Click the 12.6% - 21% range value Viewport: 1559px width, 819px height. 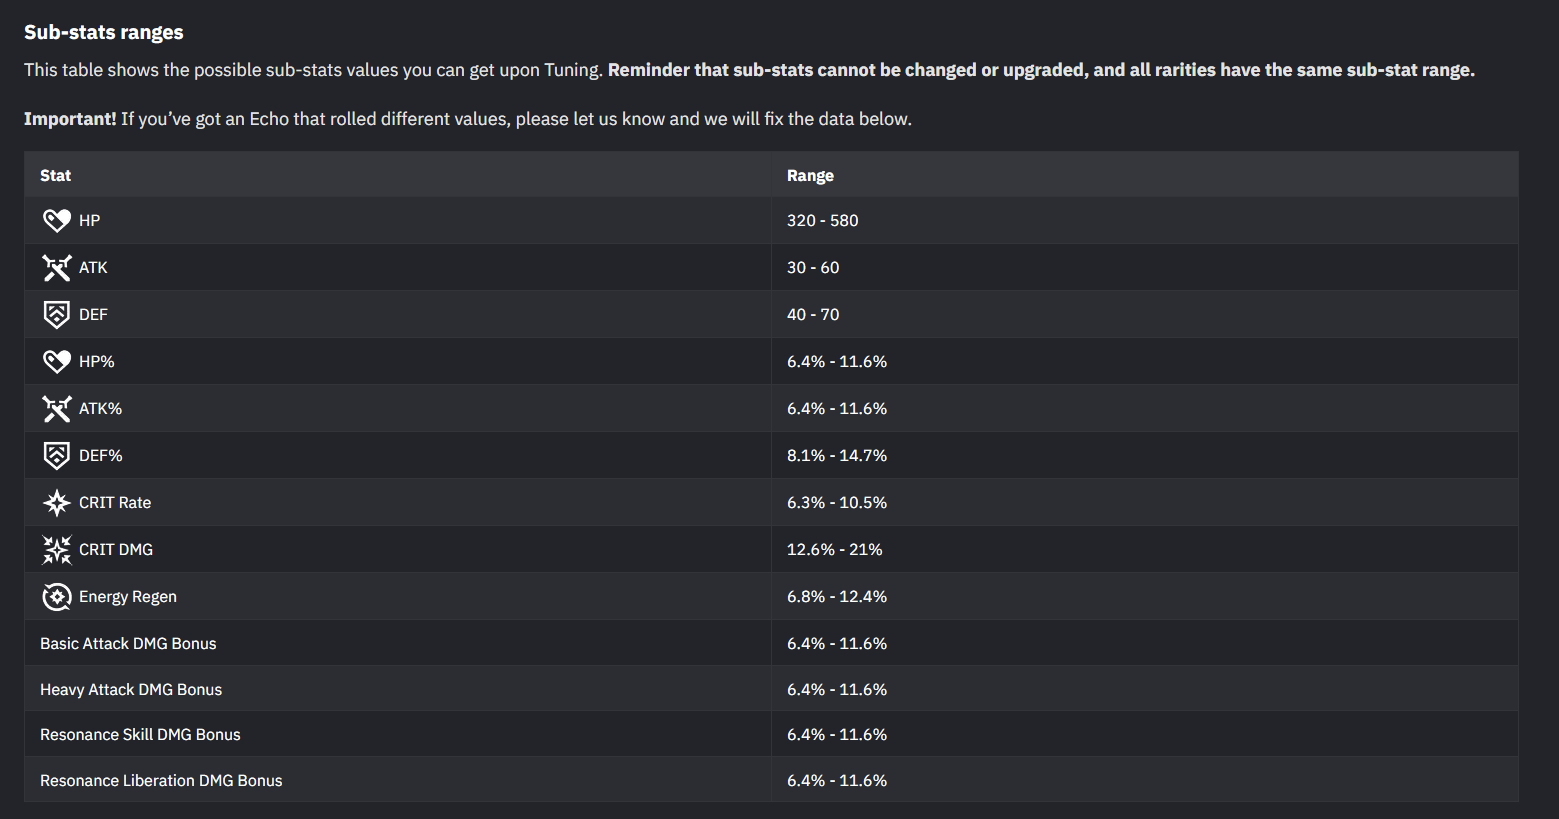click(834, 549)
